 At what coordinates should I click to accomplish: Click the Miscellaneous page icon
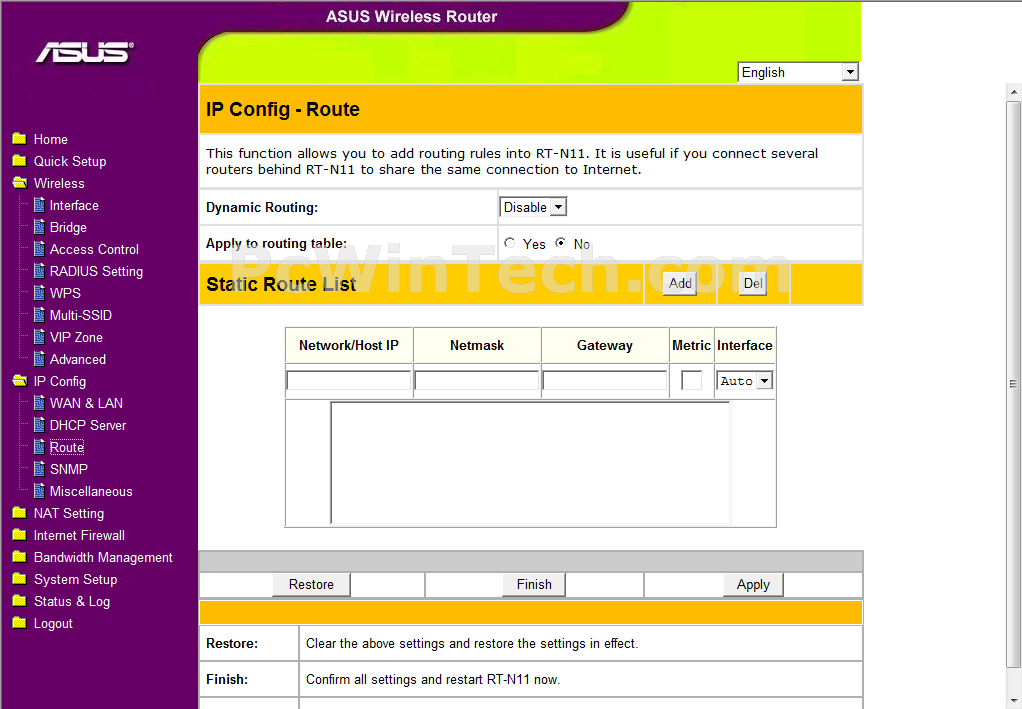point(39,491)
